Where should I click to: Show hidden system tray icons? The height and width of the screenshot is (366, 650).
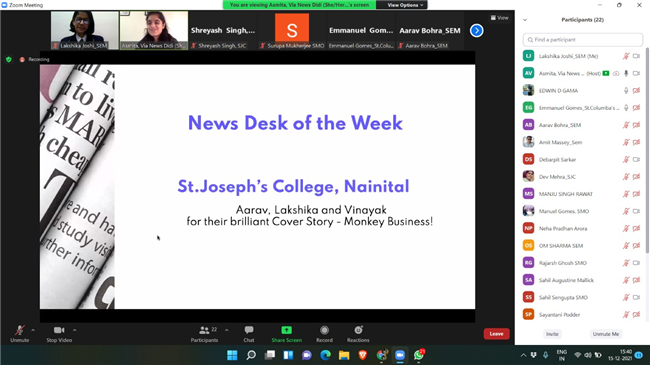(523, 355)
